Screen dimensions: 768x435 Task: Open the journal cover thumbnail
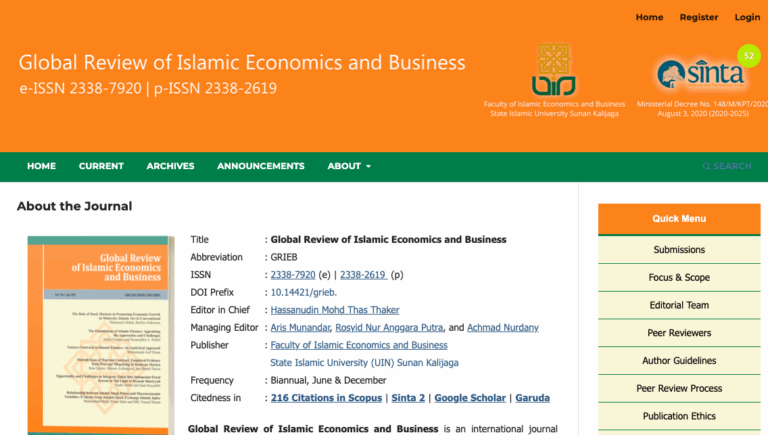coord(101,335)
